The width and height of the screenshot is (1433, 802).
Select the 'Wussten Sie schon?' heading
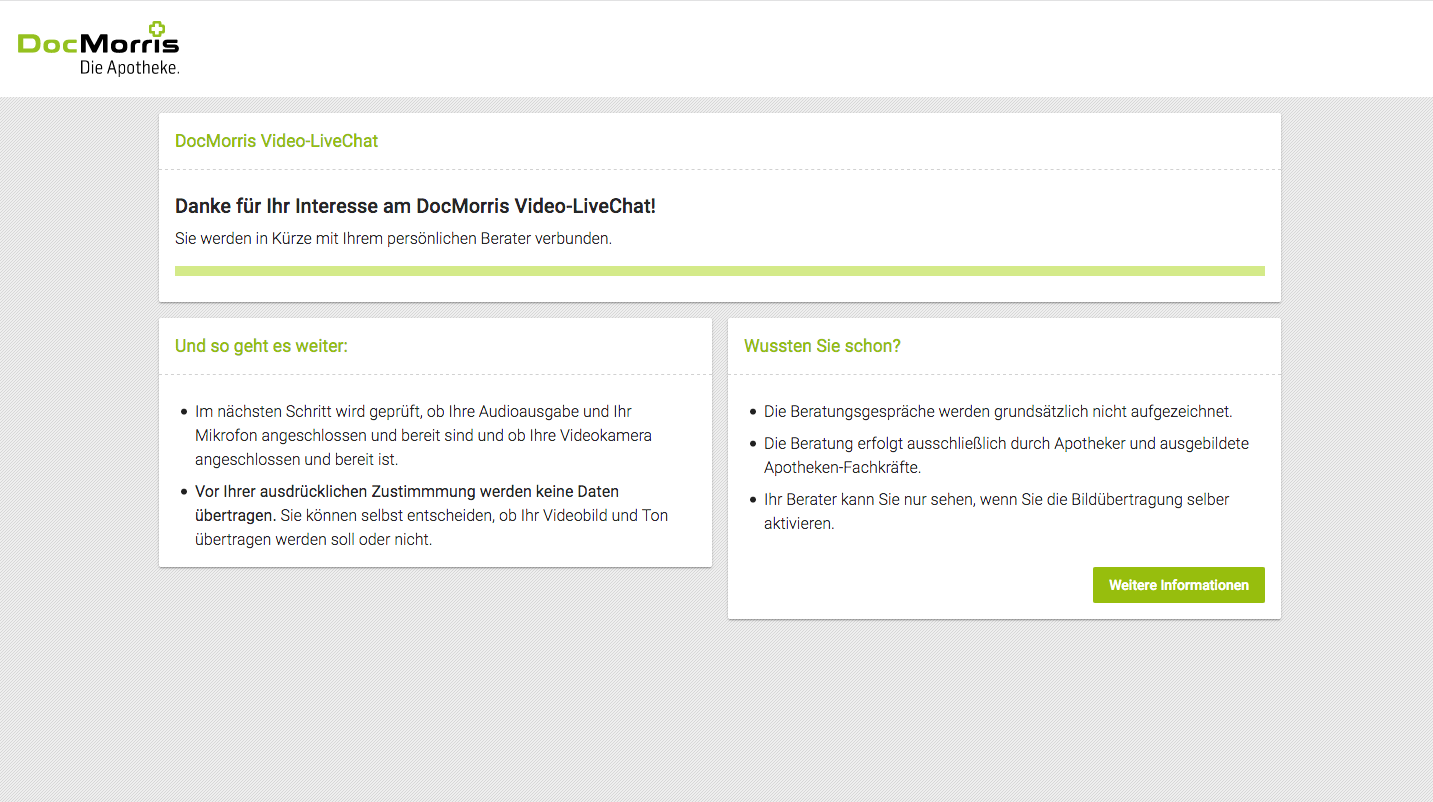[x=822, y=346]
